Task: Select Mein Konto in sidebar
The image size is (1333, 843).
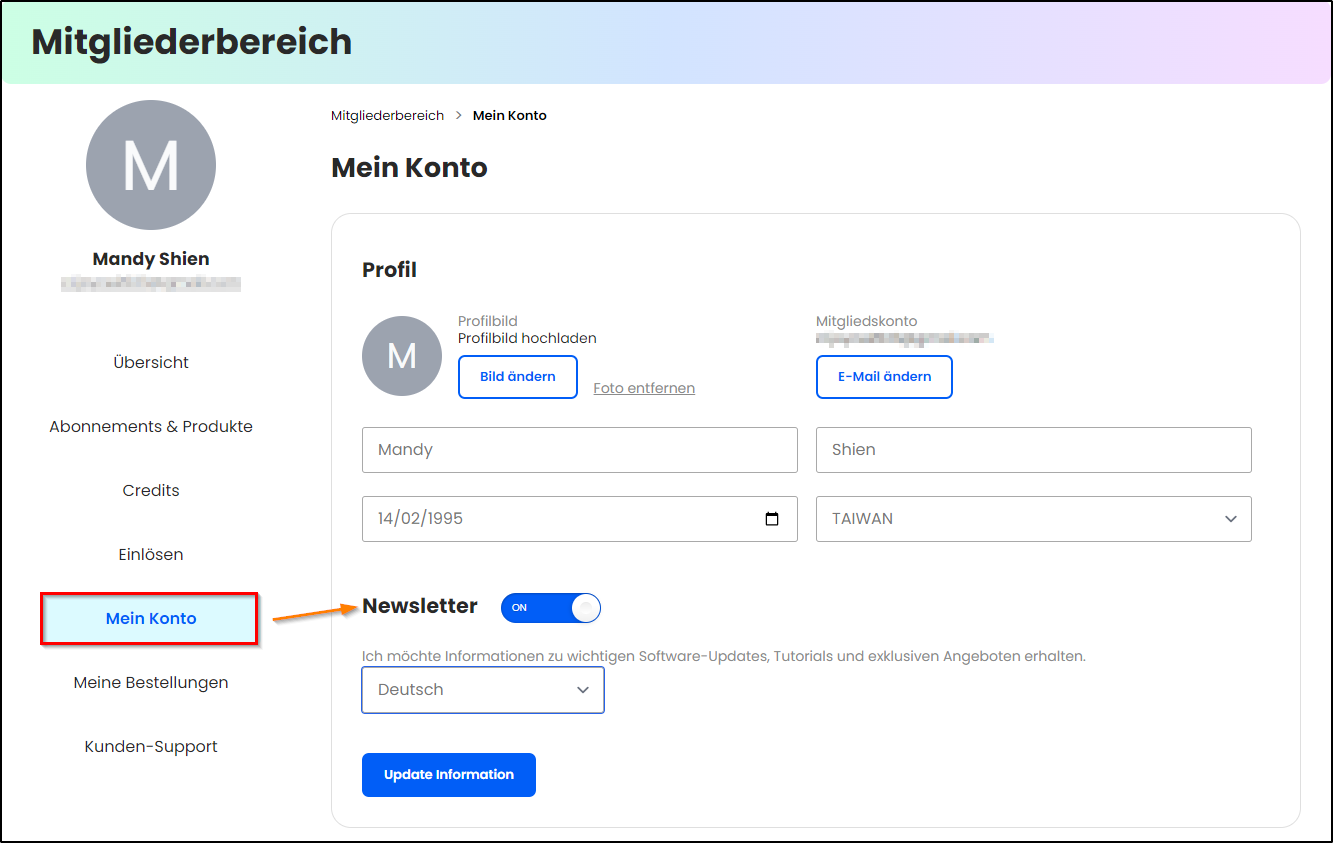Action: (x=150, y=618)
